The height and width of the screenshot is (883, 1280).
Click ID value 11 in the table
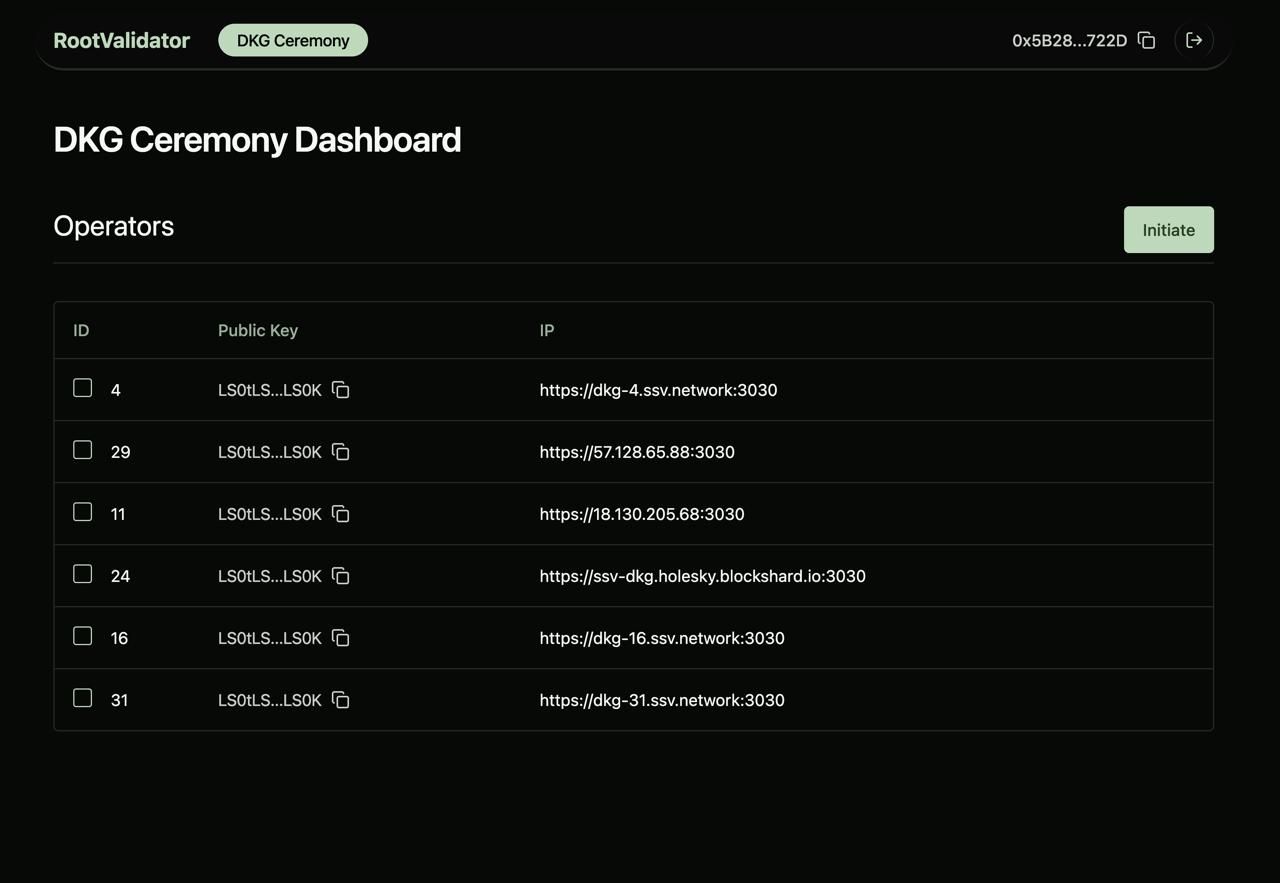tap(118, 514)
